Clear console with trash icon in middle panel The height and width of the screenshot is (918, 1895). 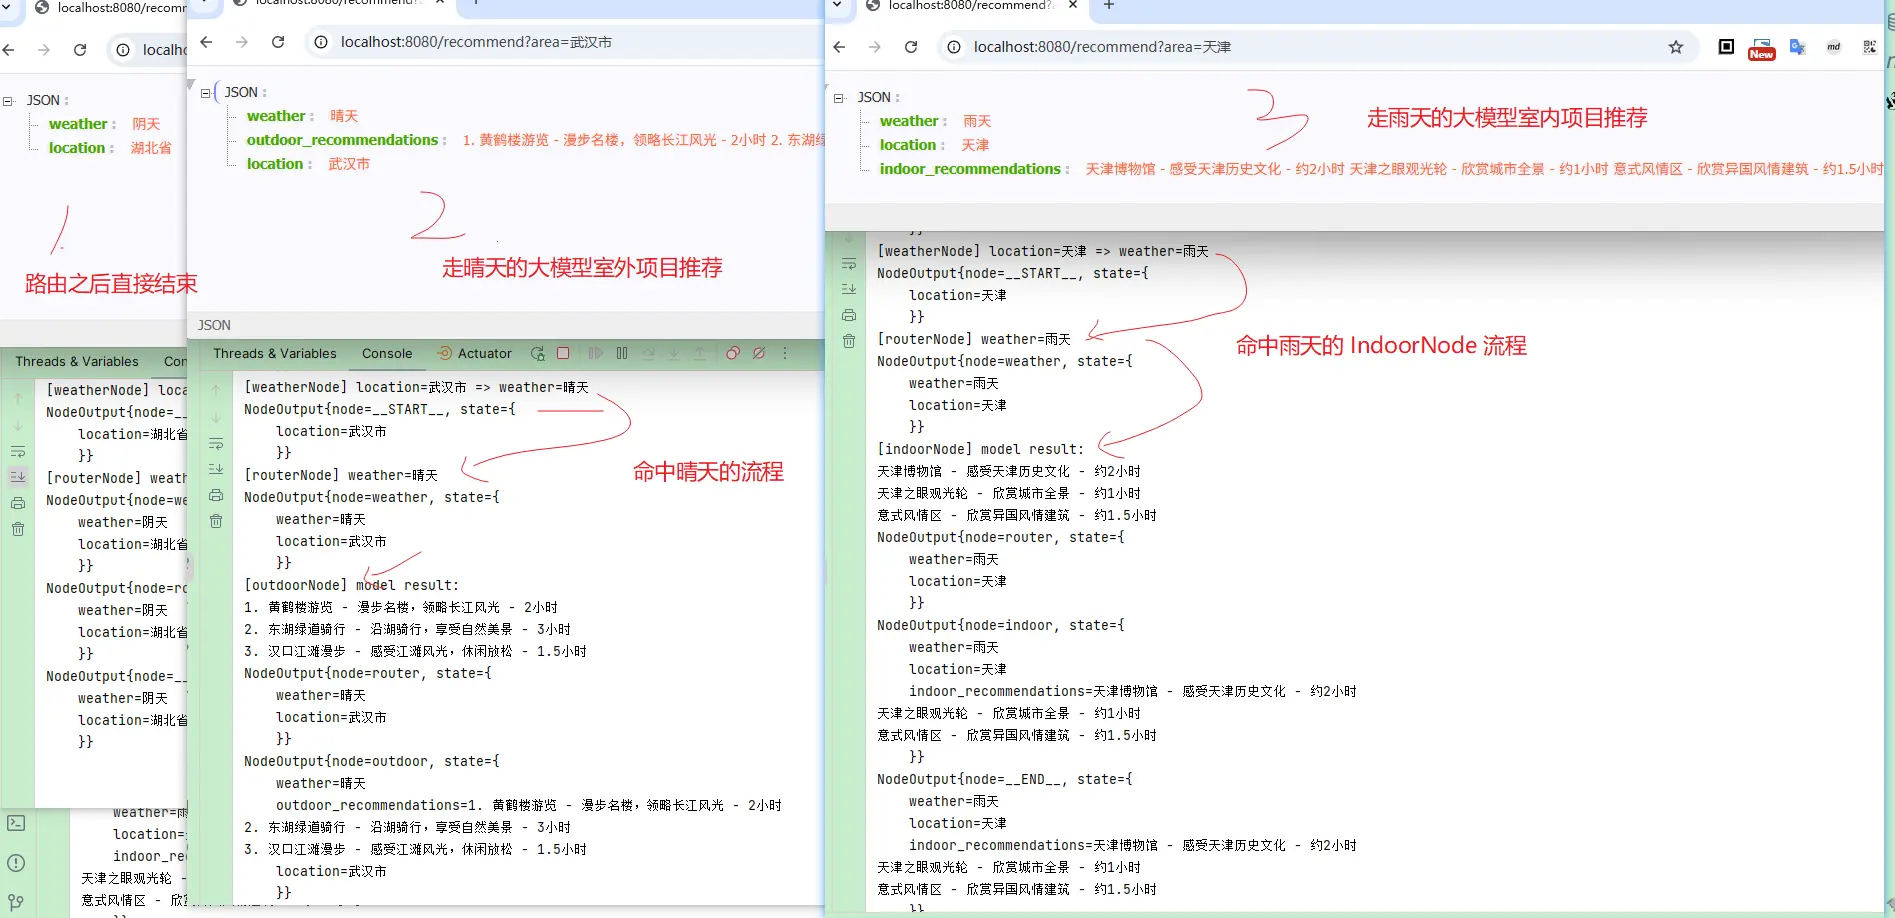(216, 521)
